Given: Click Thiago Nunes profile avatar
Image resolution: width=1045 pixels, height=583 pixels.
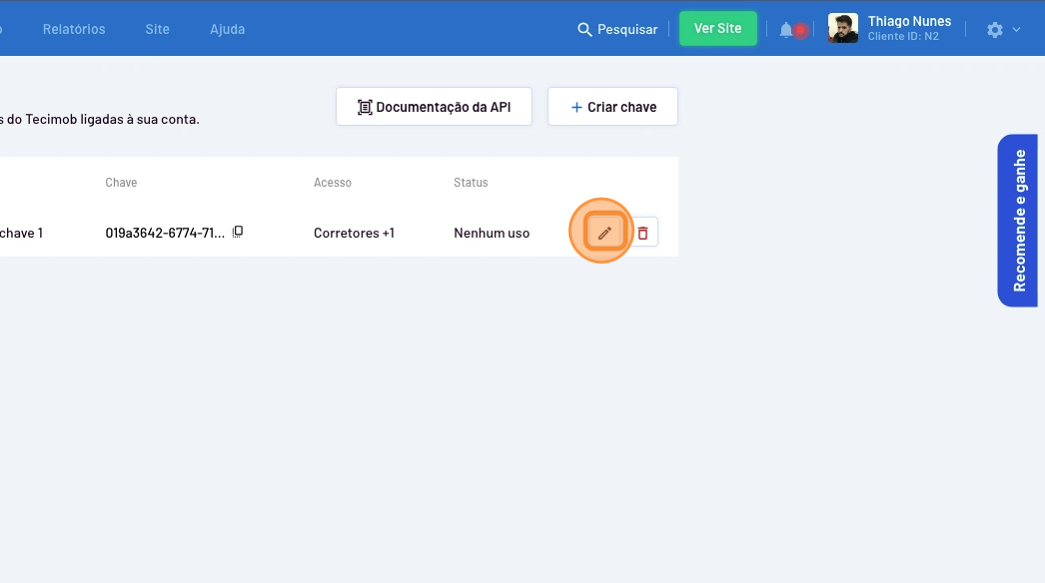Looking at the screenshot, I should coord(843,28).
